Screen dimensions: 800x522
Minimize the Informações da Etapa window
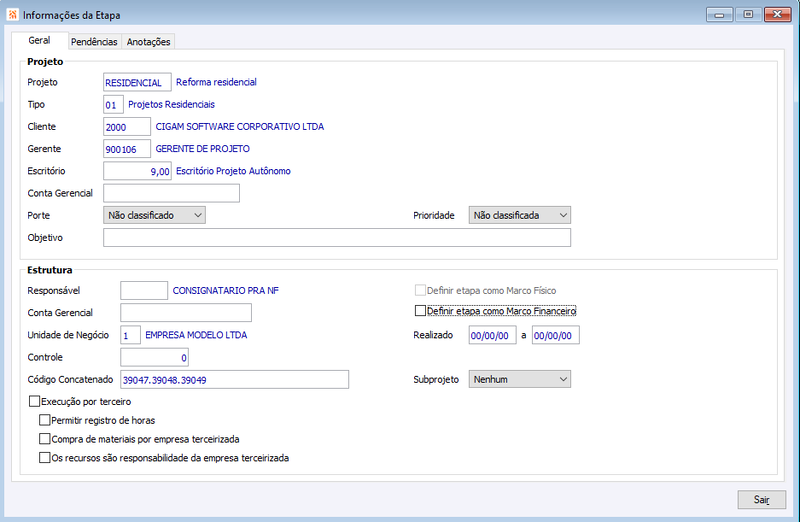(719, 15)
